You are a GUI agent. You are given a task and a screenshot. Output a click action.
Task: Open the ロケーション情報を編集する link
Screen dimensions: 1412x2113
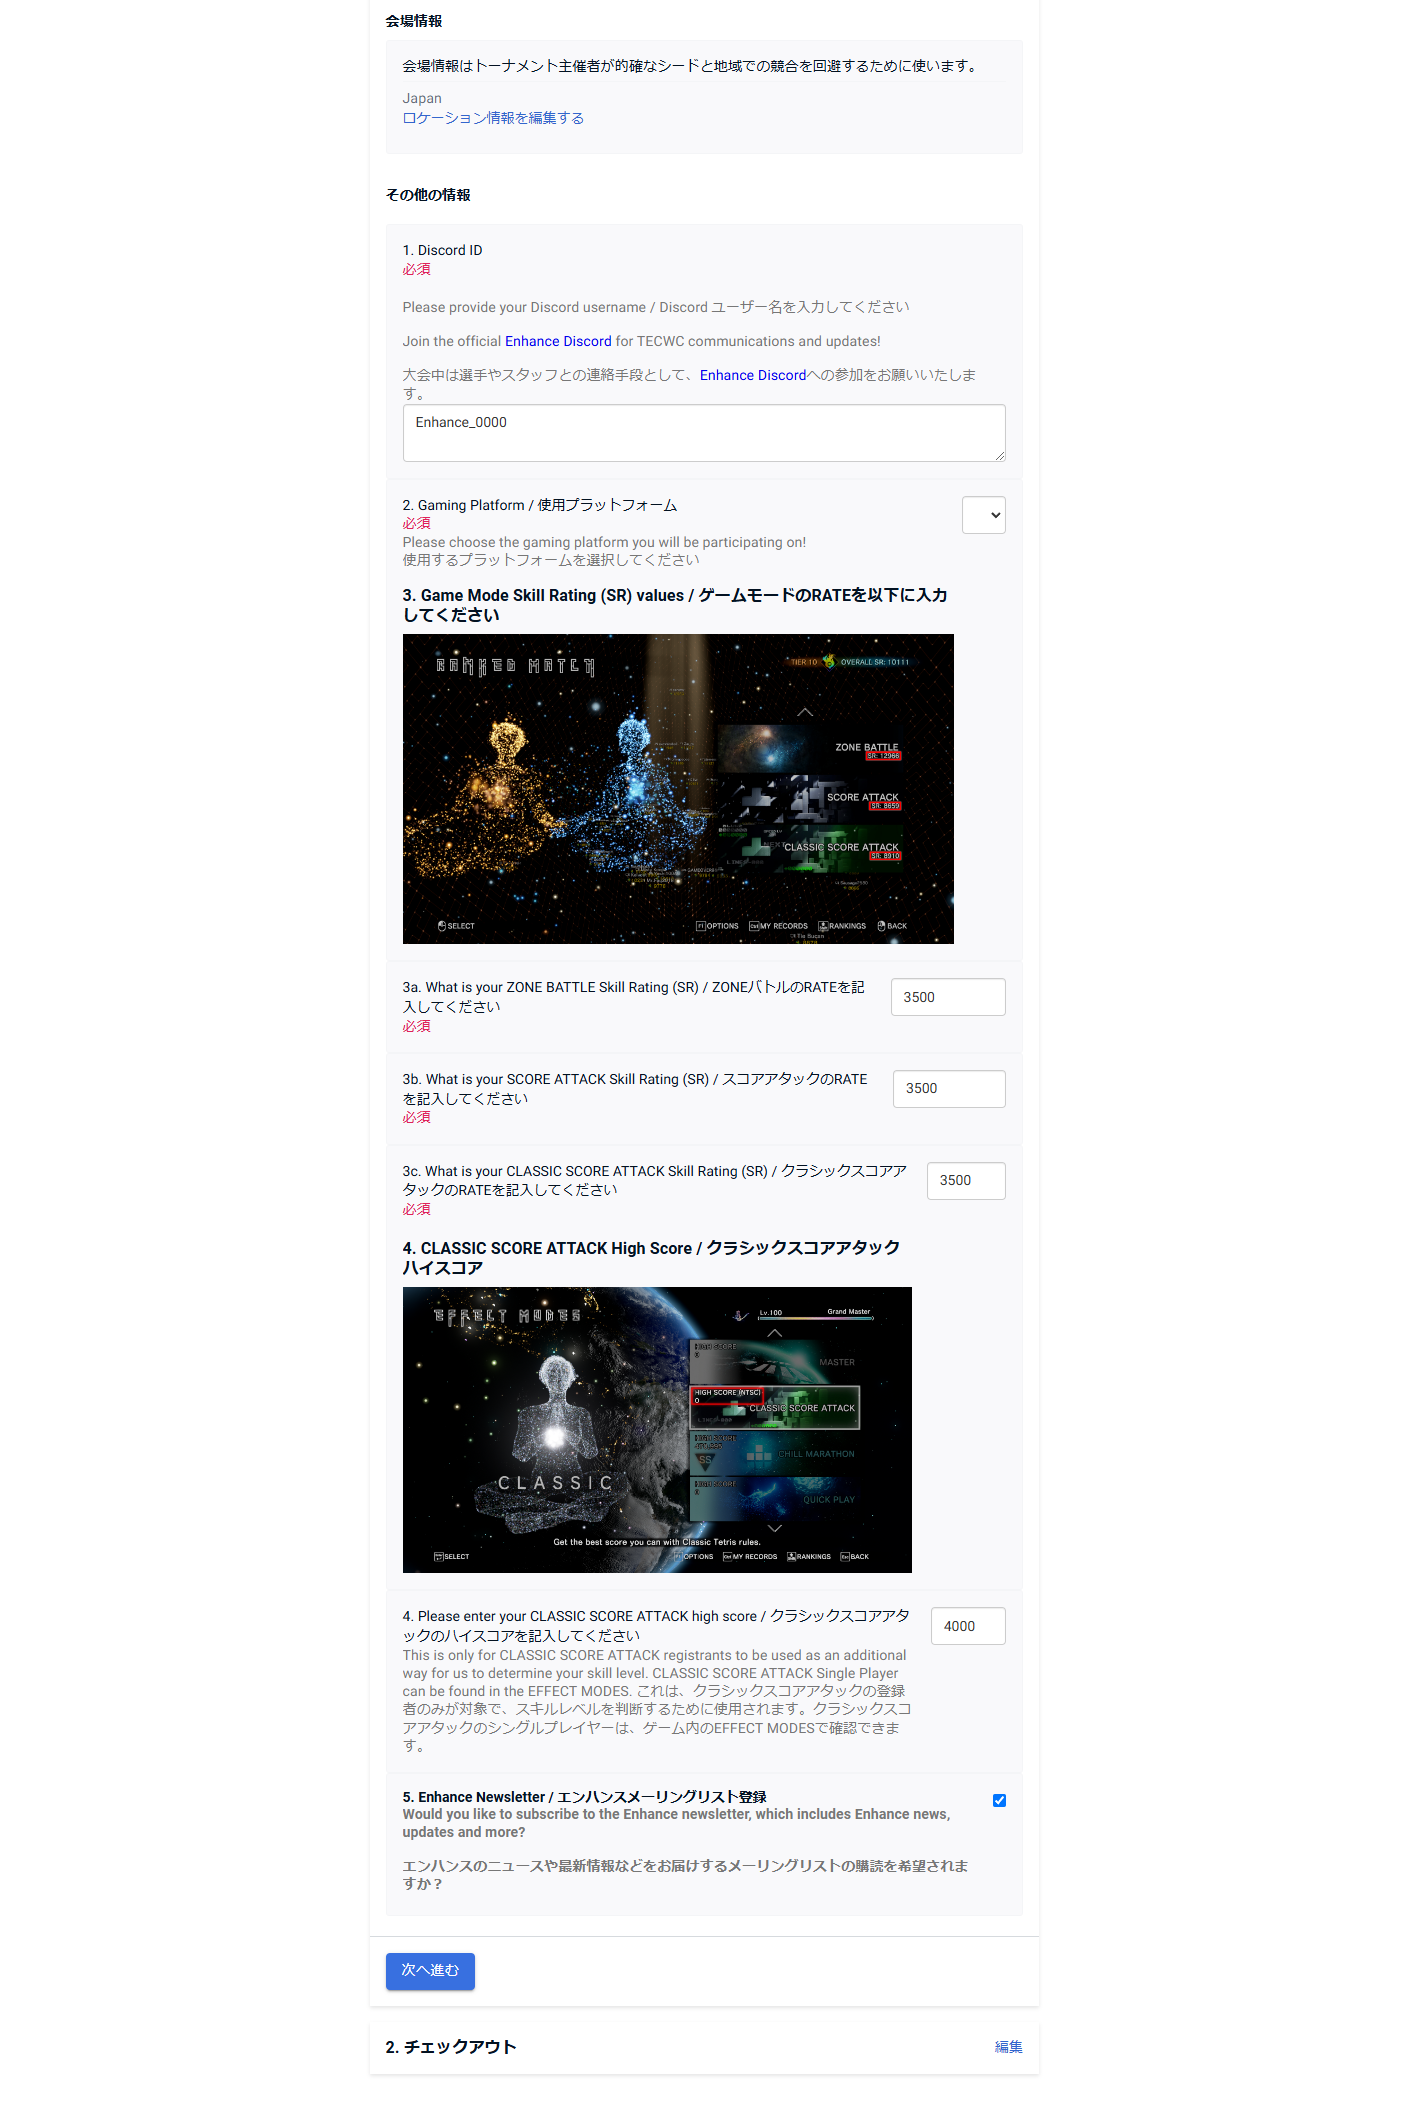point(492,118)
